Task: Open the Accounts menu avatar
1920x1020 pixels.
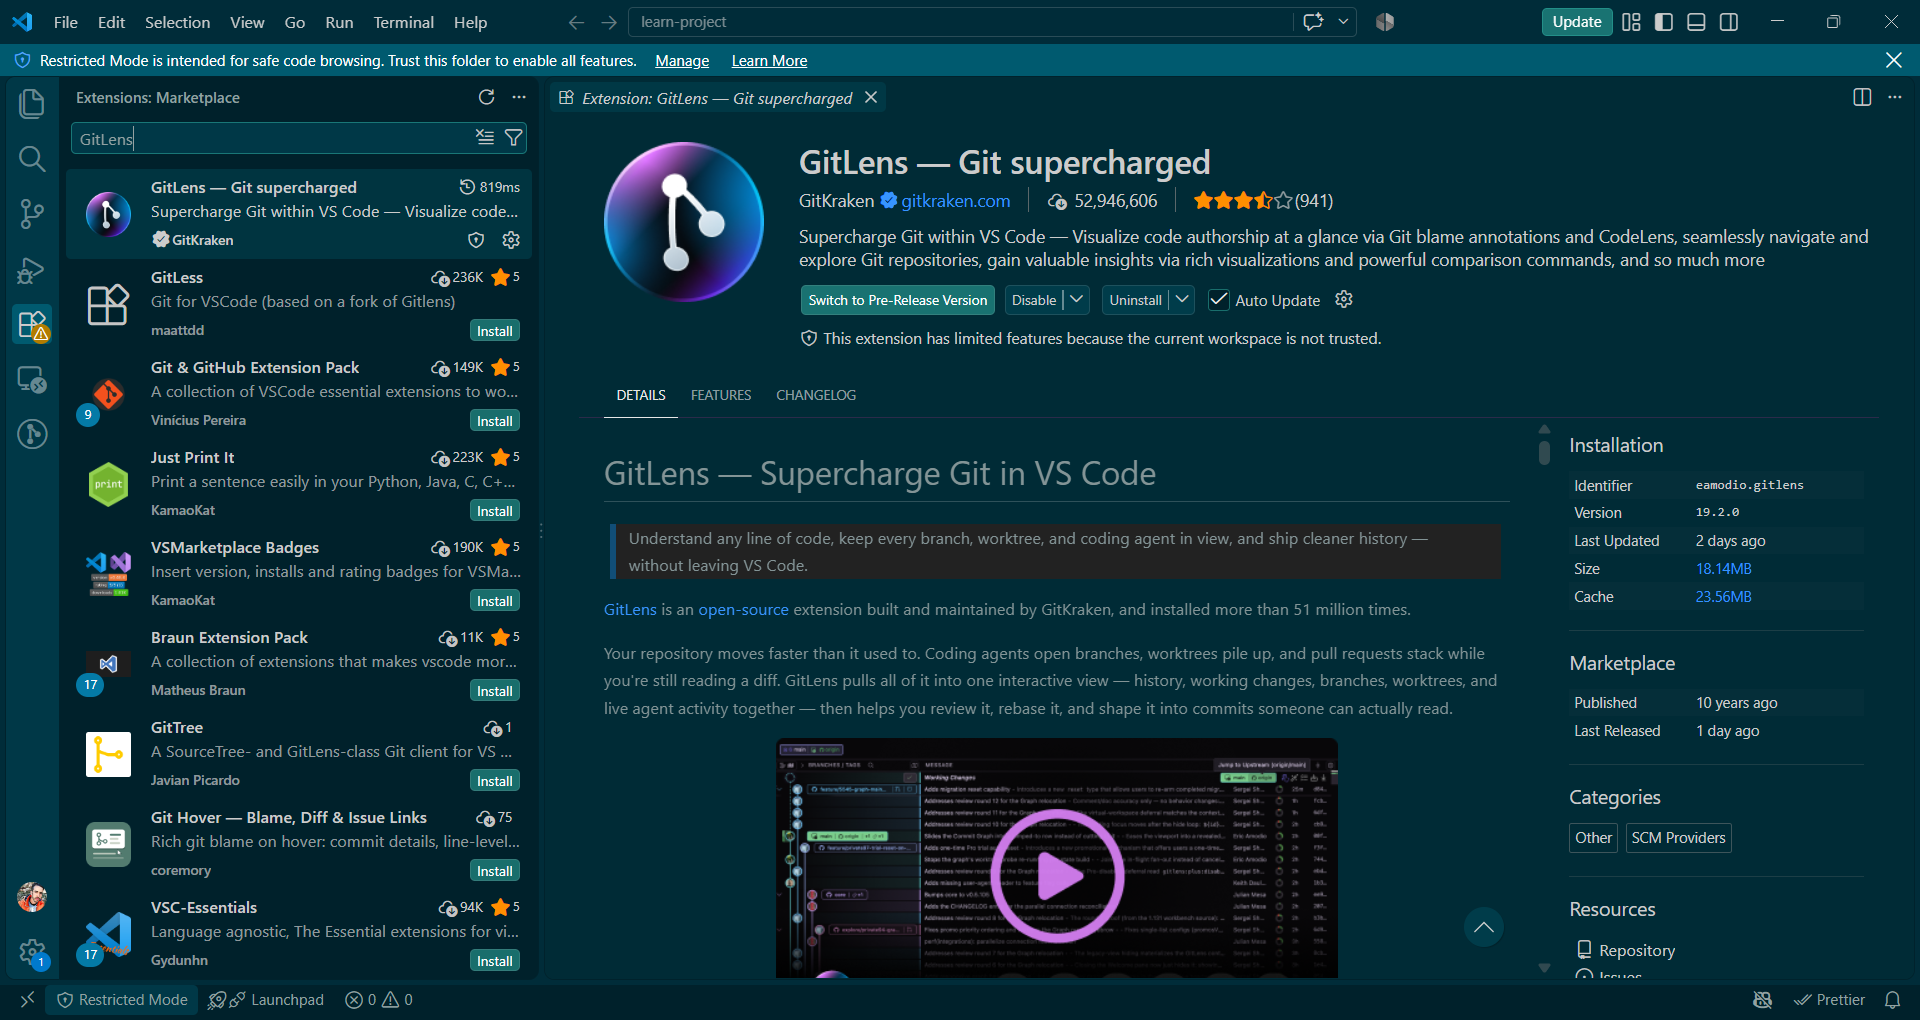Action: tap(32, 897)
